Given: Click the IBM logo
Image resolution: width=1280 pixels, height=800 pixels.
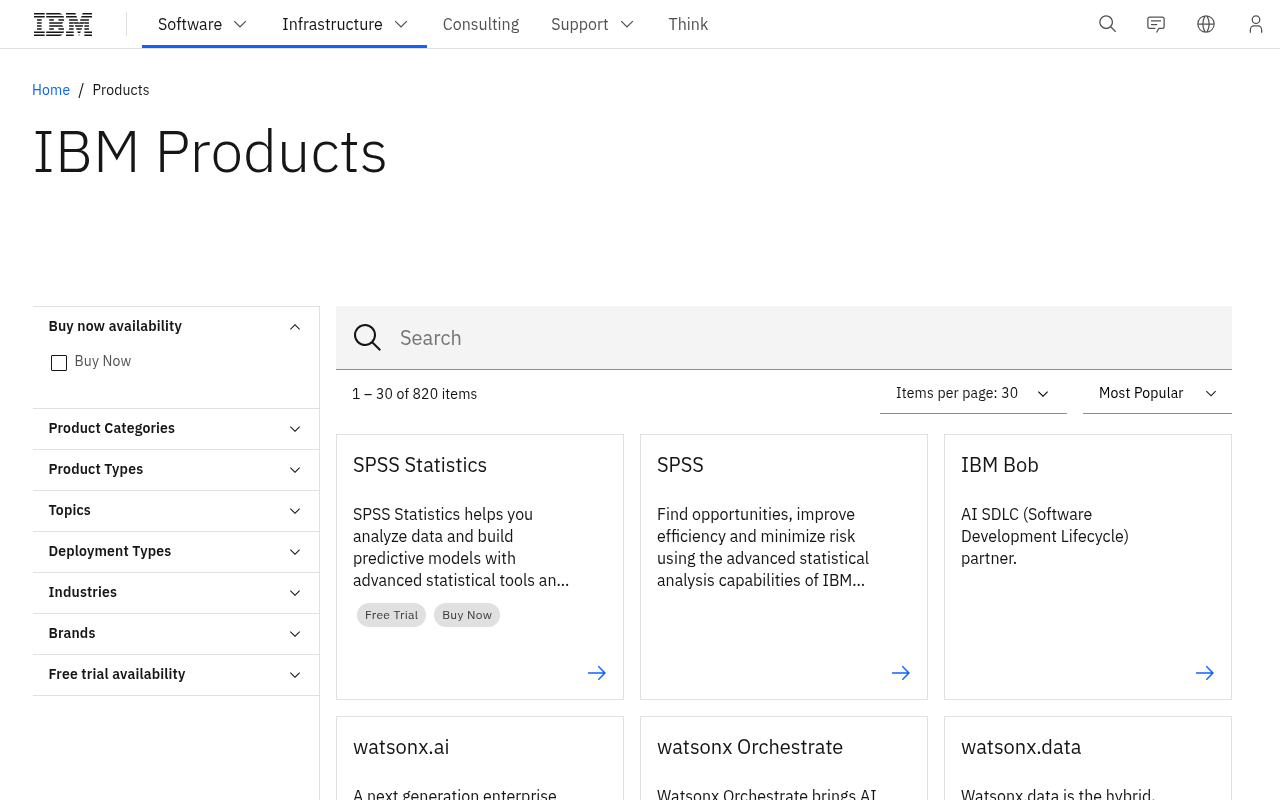Looking at the screenshot, I should [63, 24].
